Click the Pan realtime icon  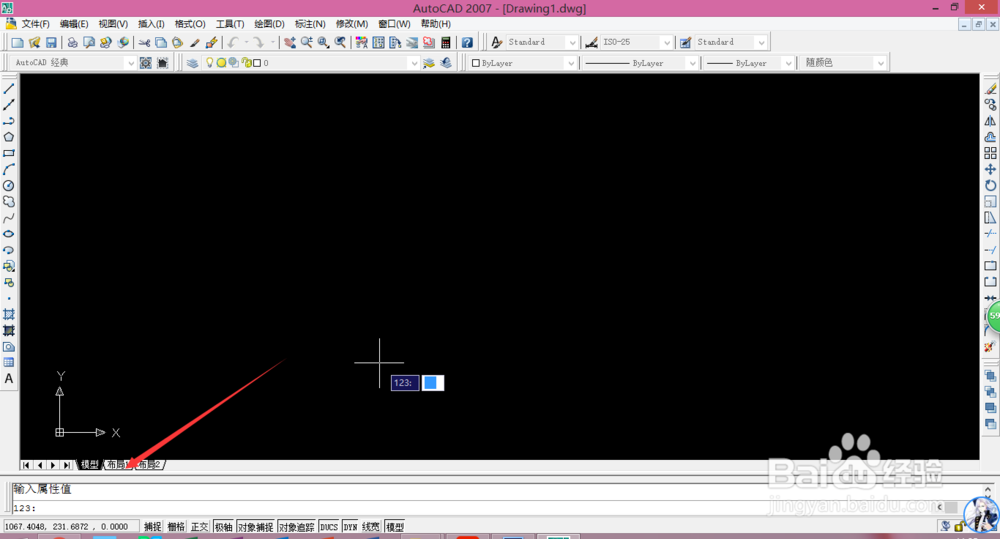[x=290, y=43]
